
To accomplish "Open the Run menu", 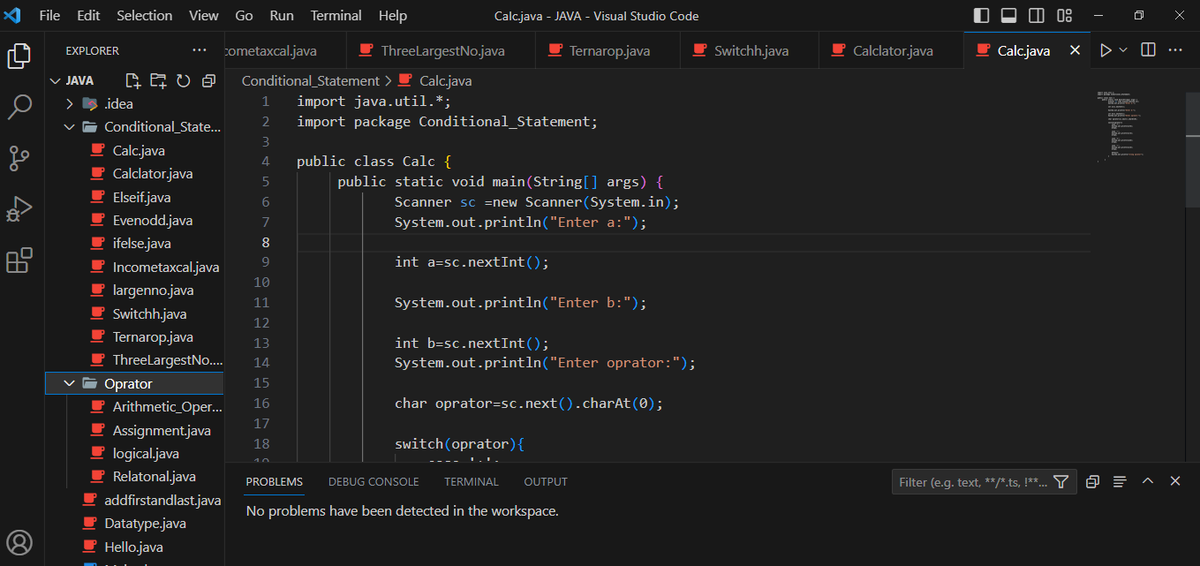I will tap(282, 16).
